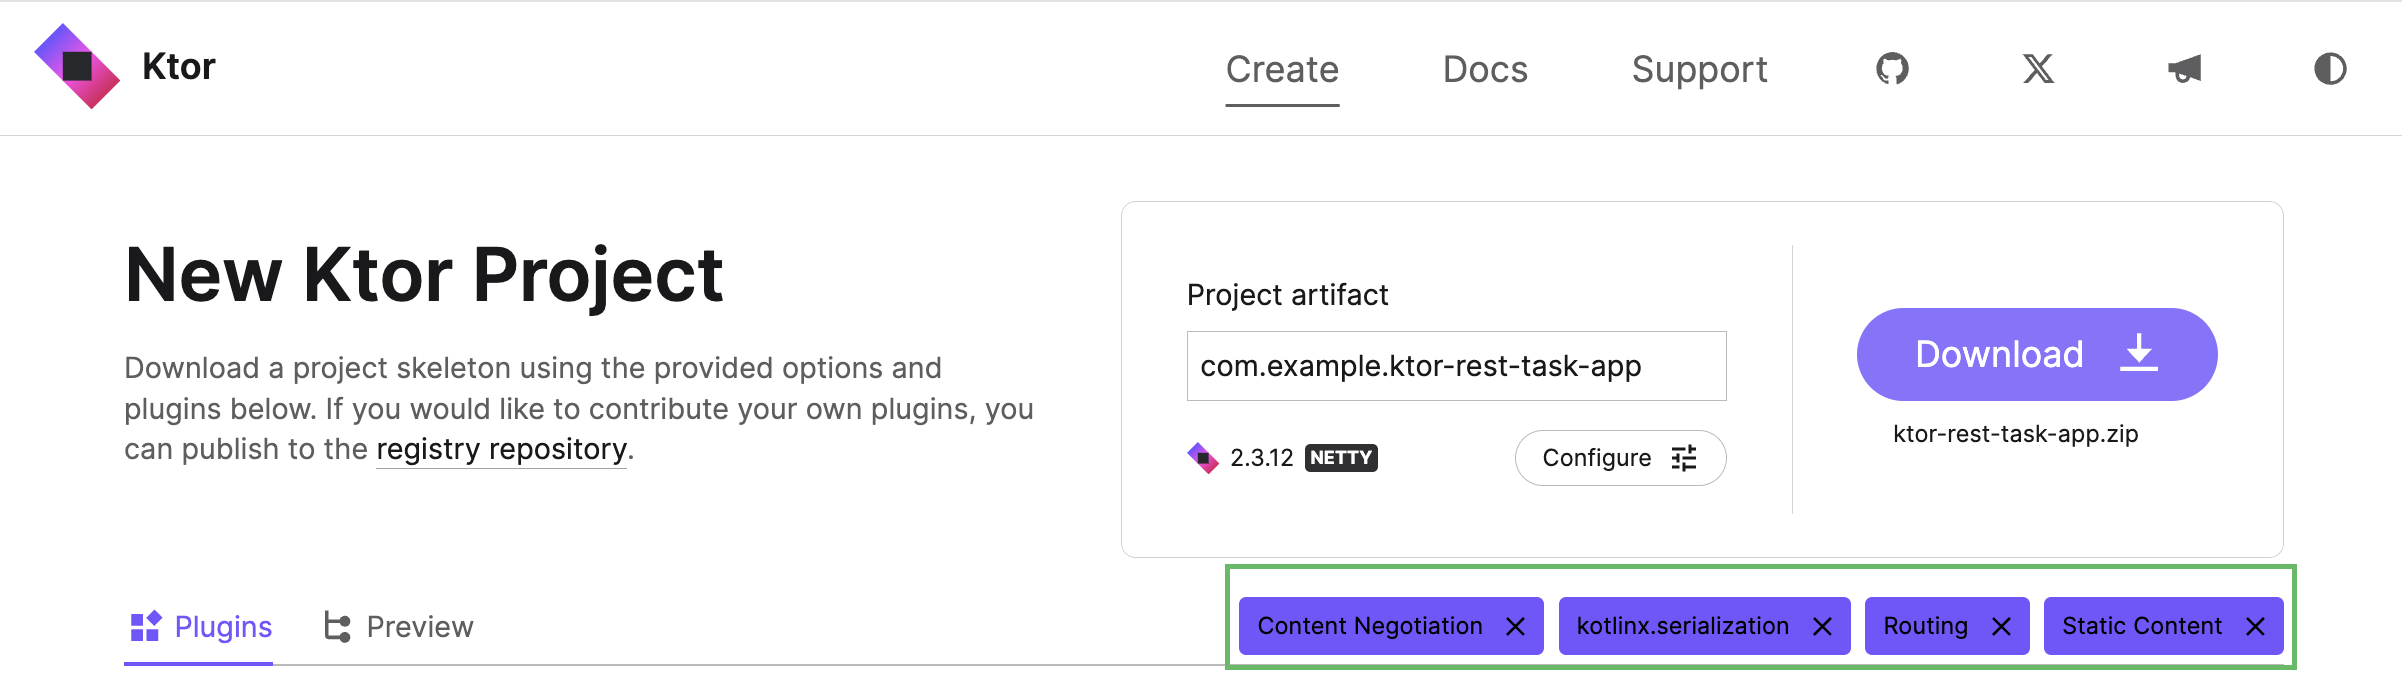Click the NETTY engine badge
Image resolution: width=2402 pixels, height=692 pixels.
point(1341,458)
